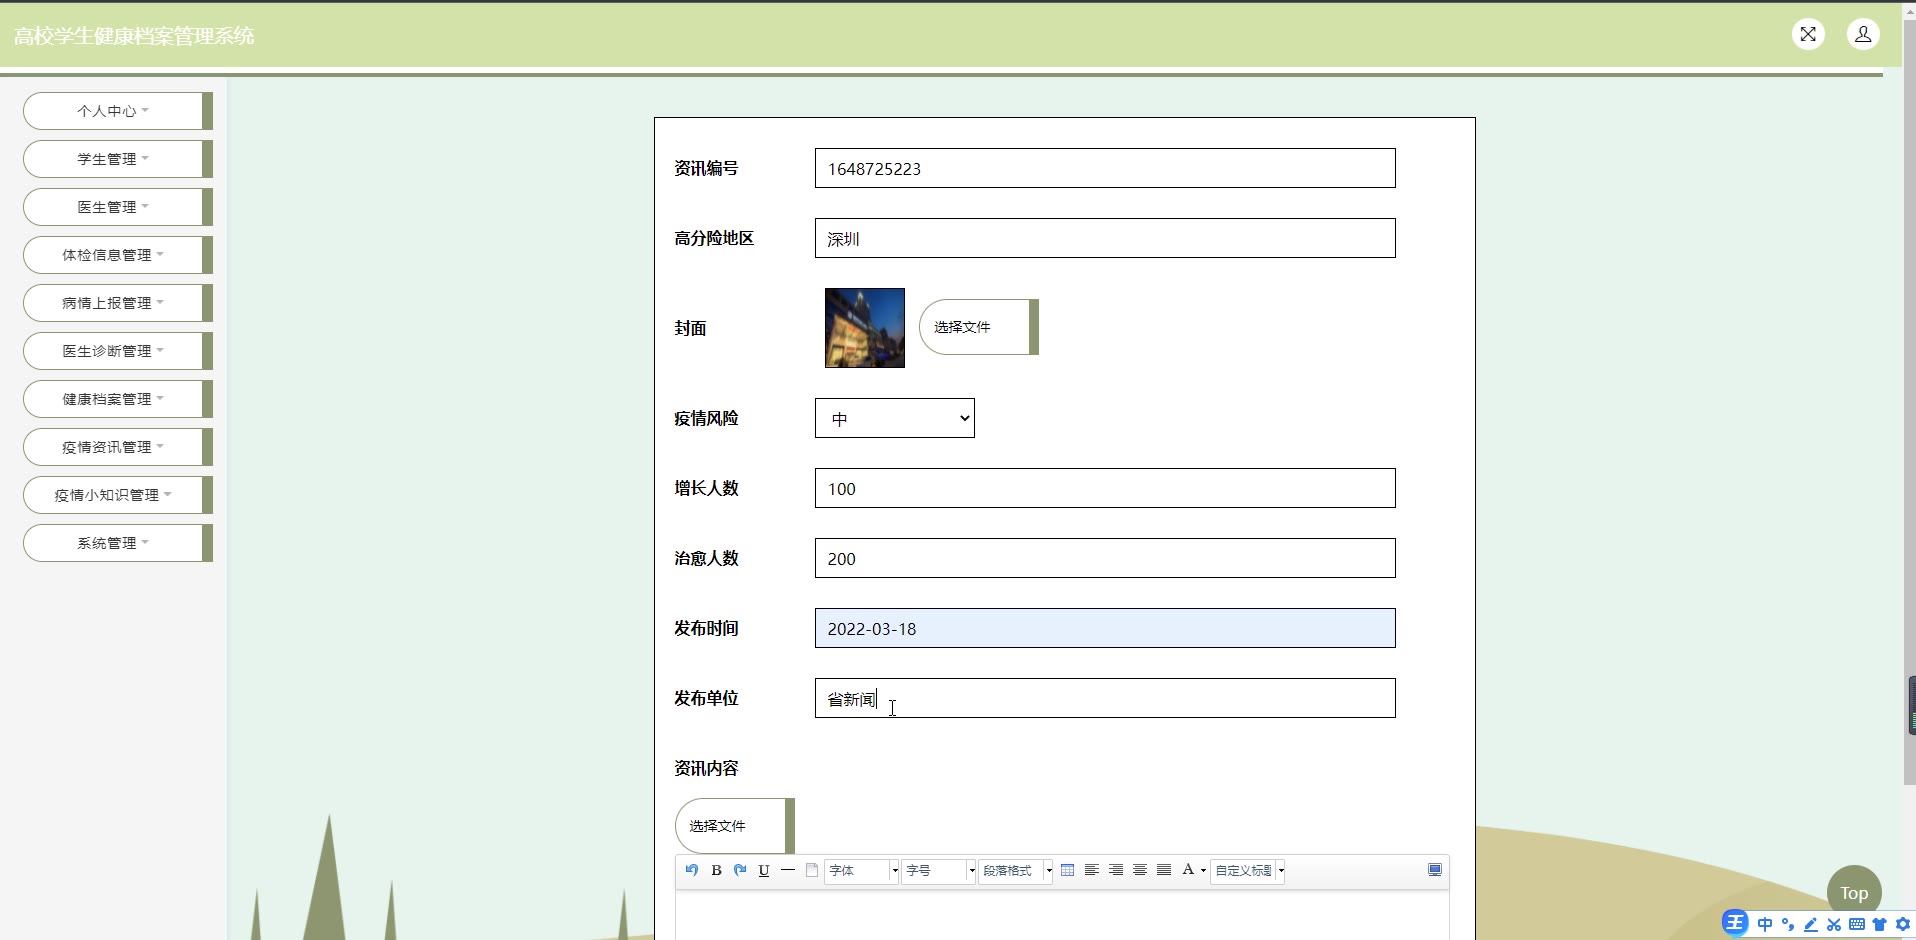This screenshot has height=940, width=1916.
Task: Expand the 系统管理 sidebar menu
Action: (x=118, y=543)
